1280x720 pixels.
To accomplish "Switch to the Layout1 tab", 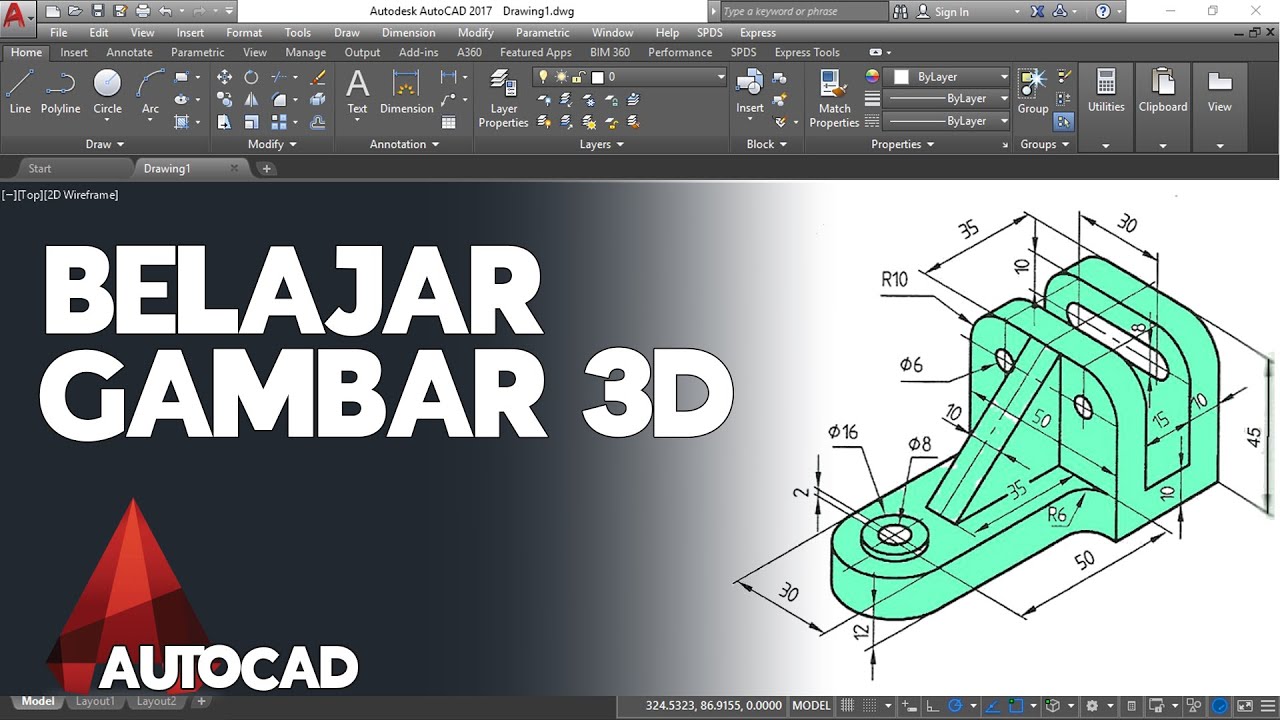I will pos(95,702).
